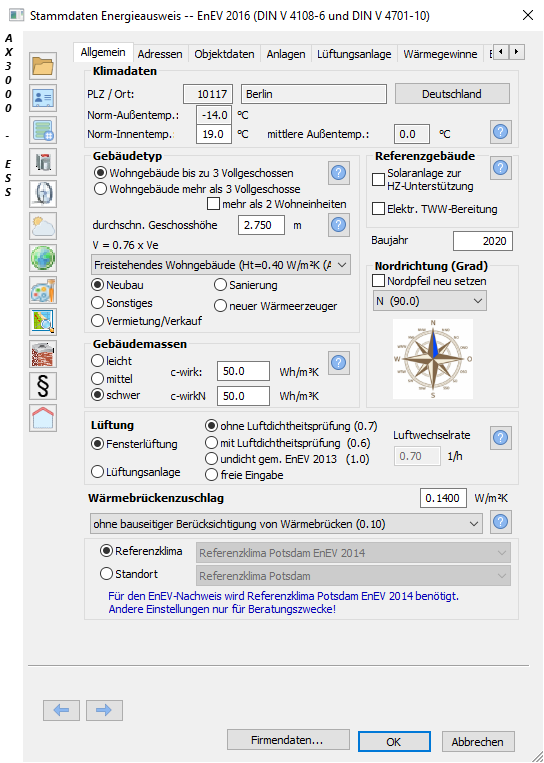Image resolution: width=544 pixels, height=763 pixels.
Task: Enable Solaranlage zur HZ-Unterstützung checkbox
Action: click(378, 180)
